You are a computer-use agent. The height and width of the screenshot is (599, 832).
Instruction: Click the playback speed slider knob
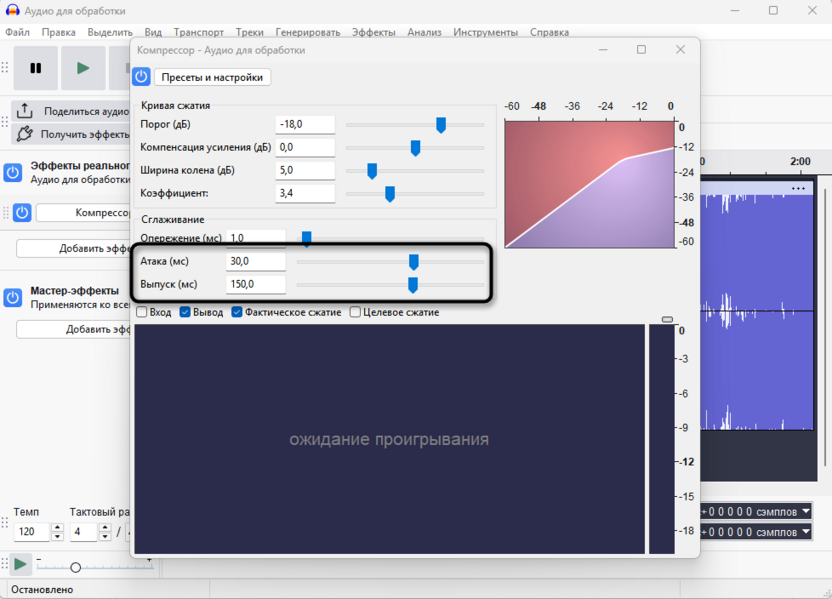coord(75,567)
